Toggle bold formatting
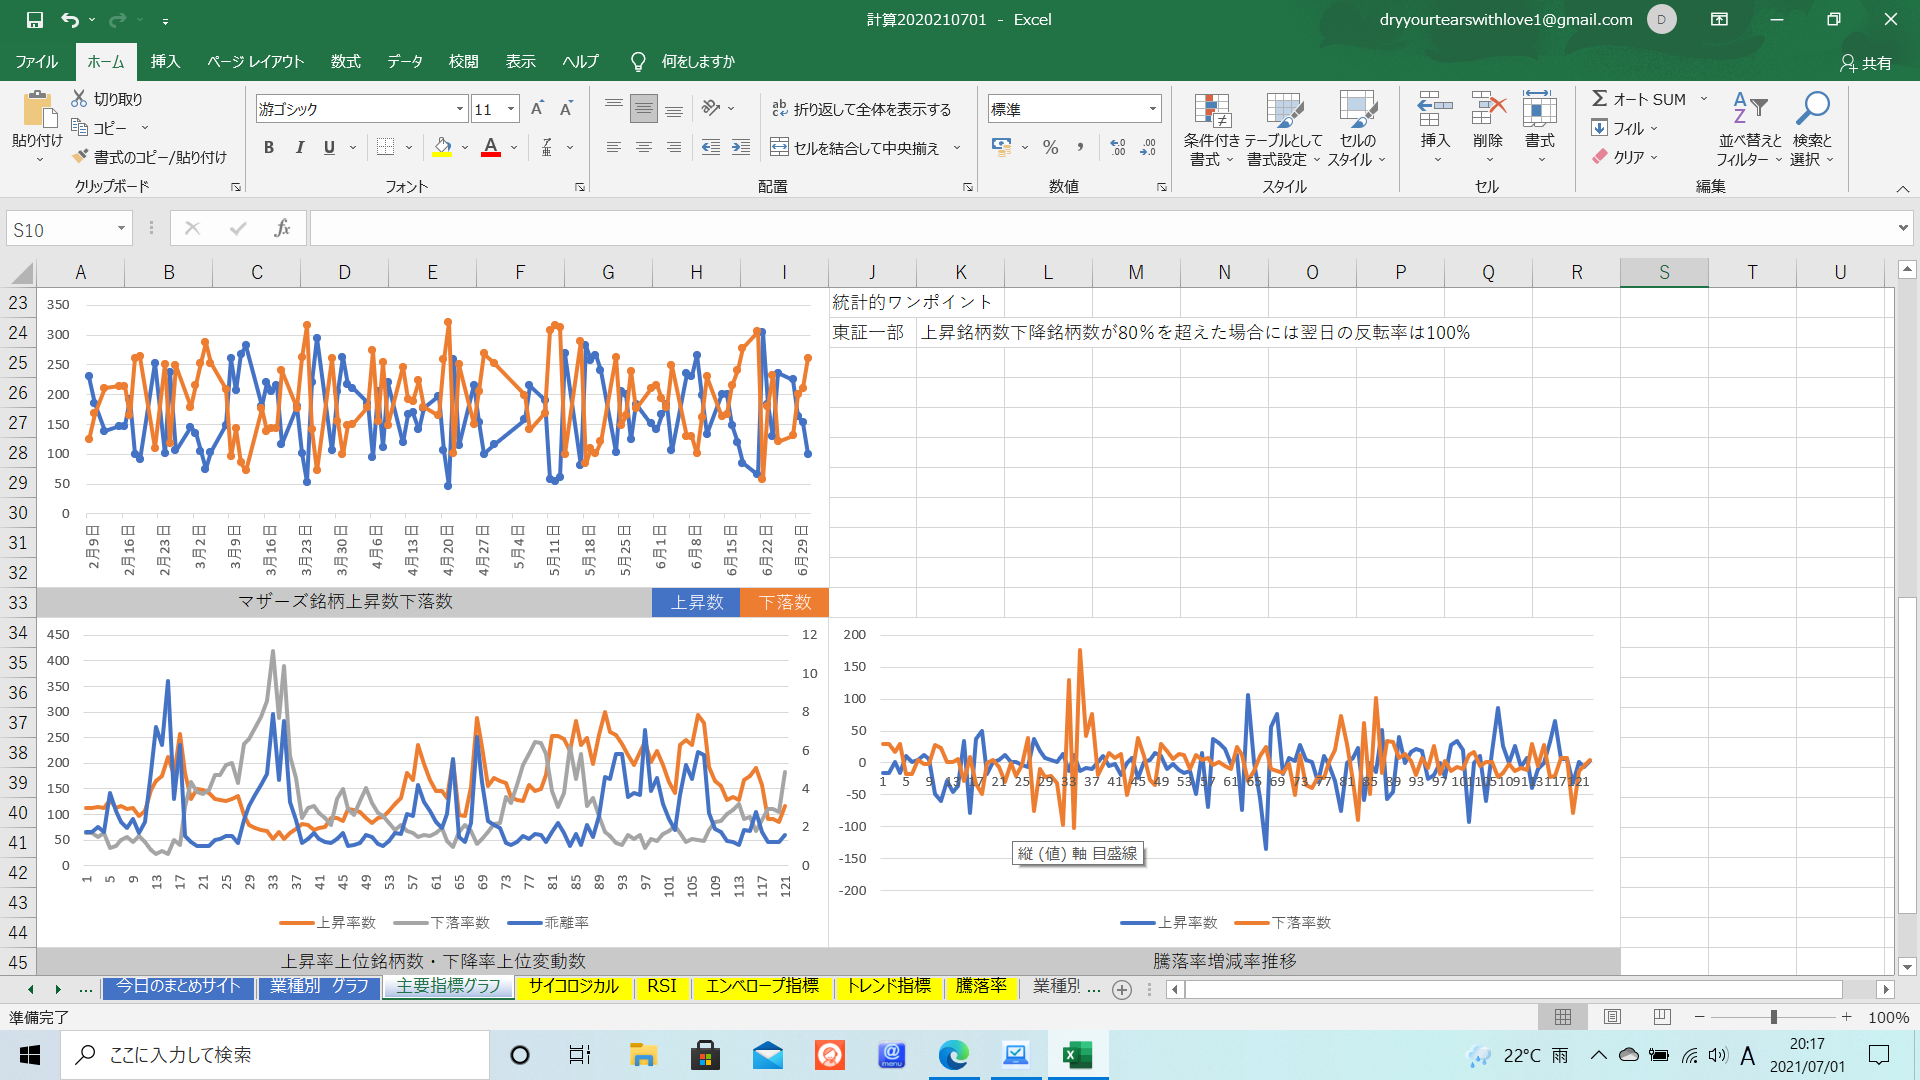This screenshot has width=1920, height=1080. point(268,148)
